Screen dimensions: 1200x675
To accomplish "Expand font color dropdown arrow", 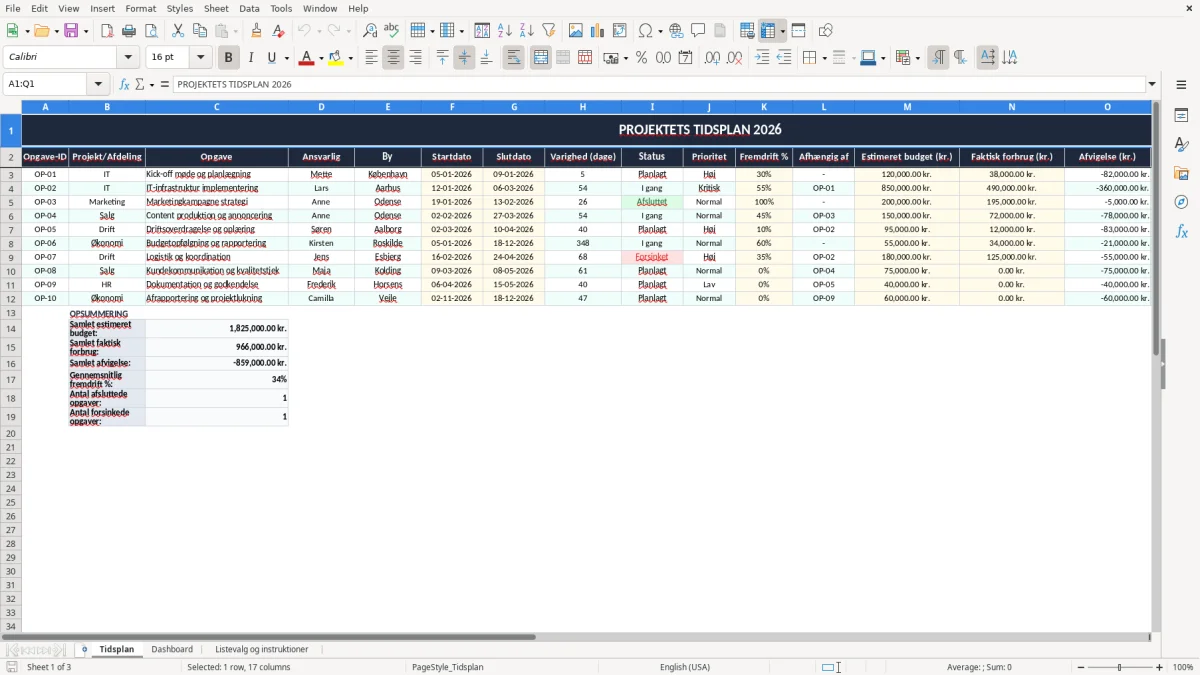I will point(321,58).
